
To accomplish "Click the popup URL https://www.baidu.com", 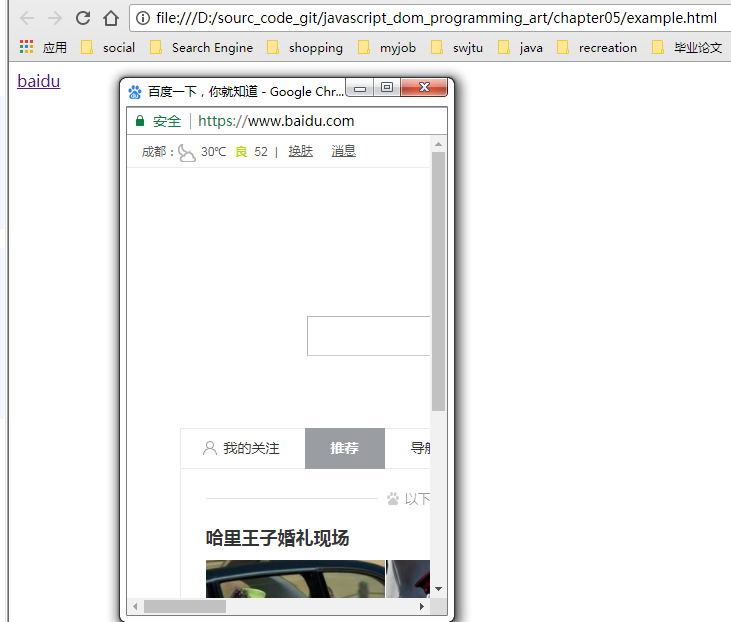I will click(x=276, y=121).
